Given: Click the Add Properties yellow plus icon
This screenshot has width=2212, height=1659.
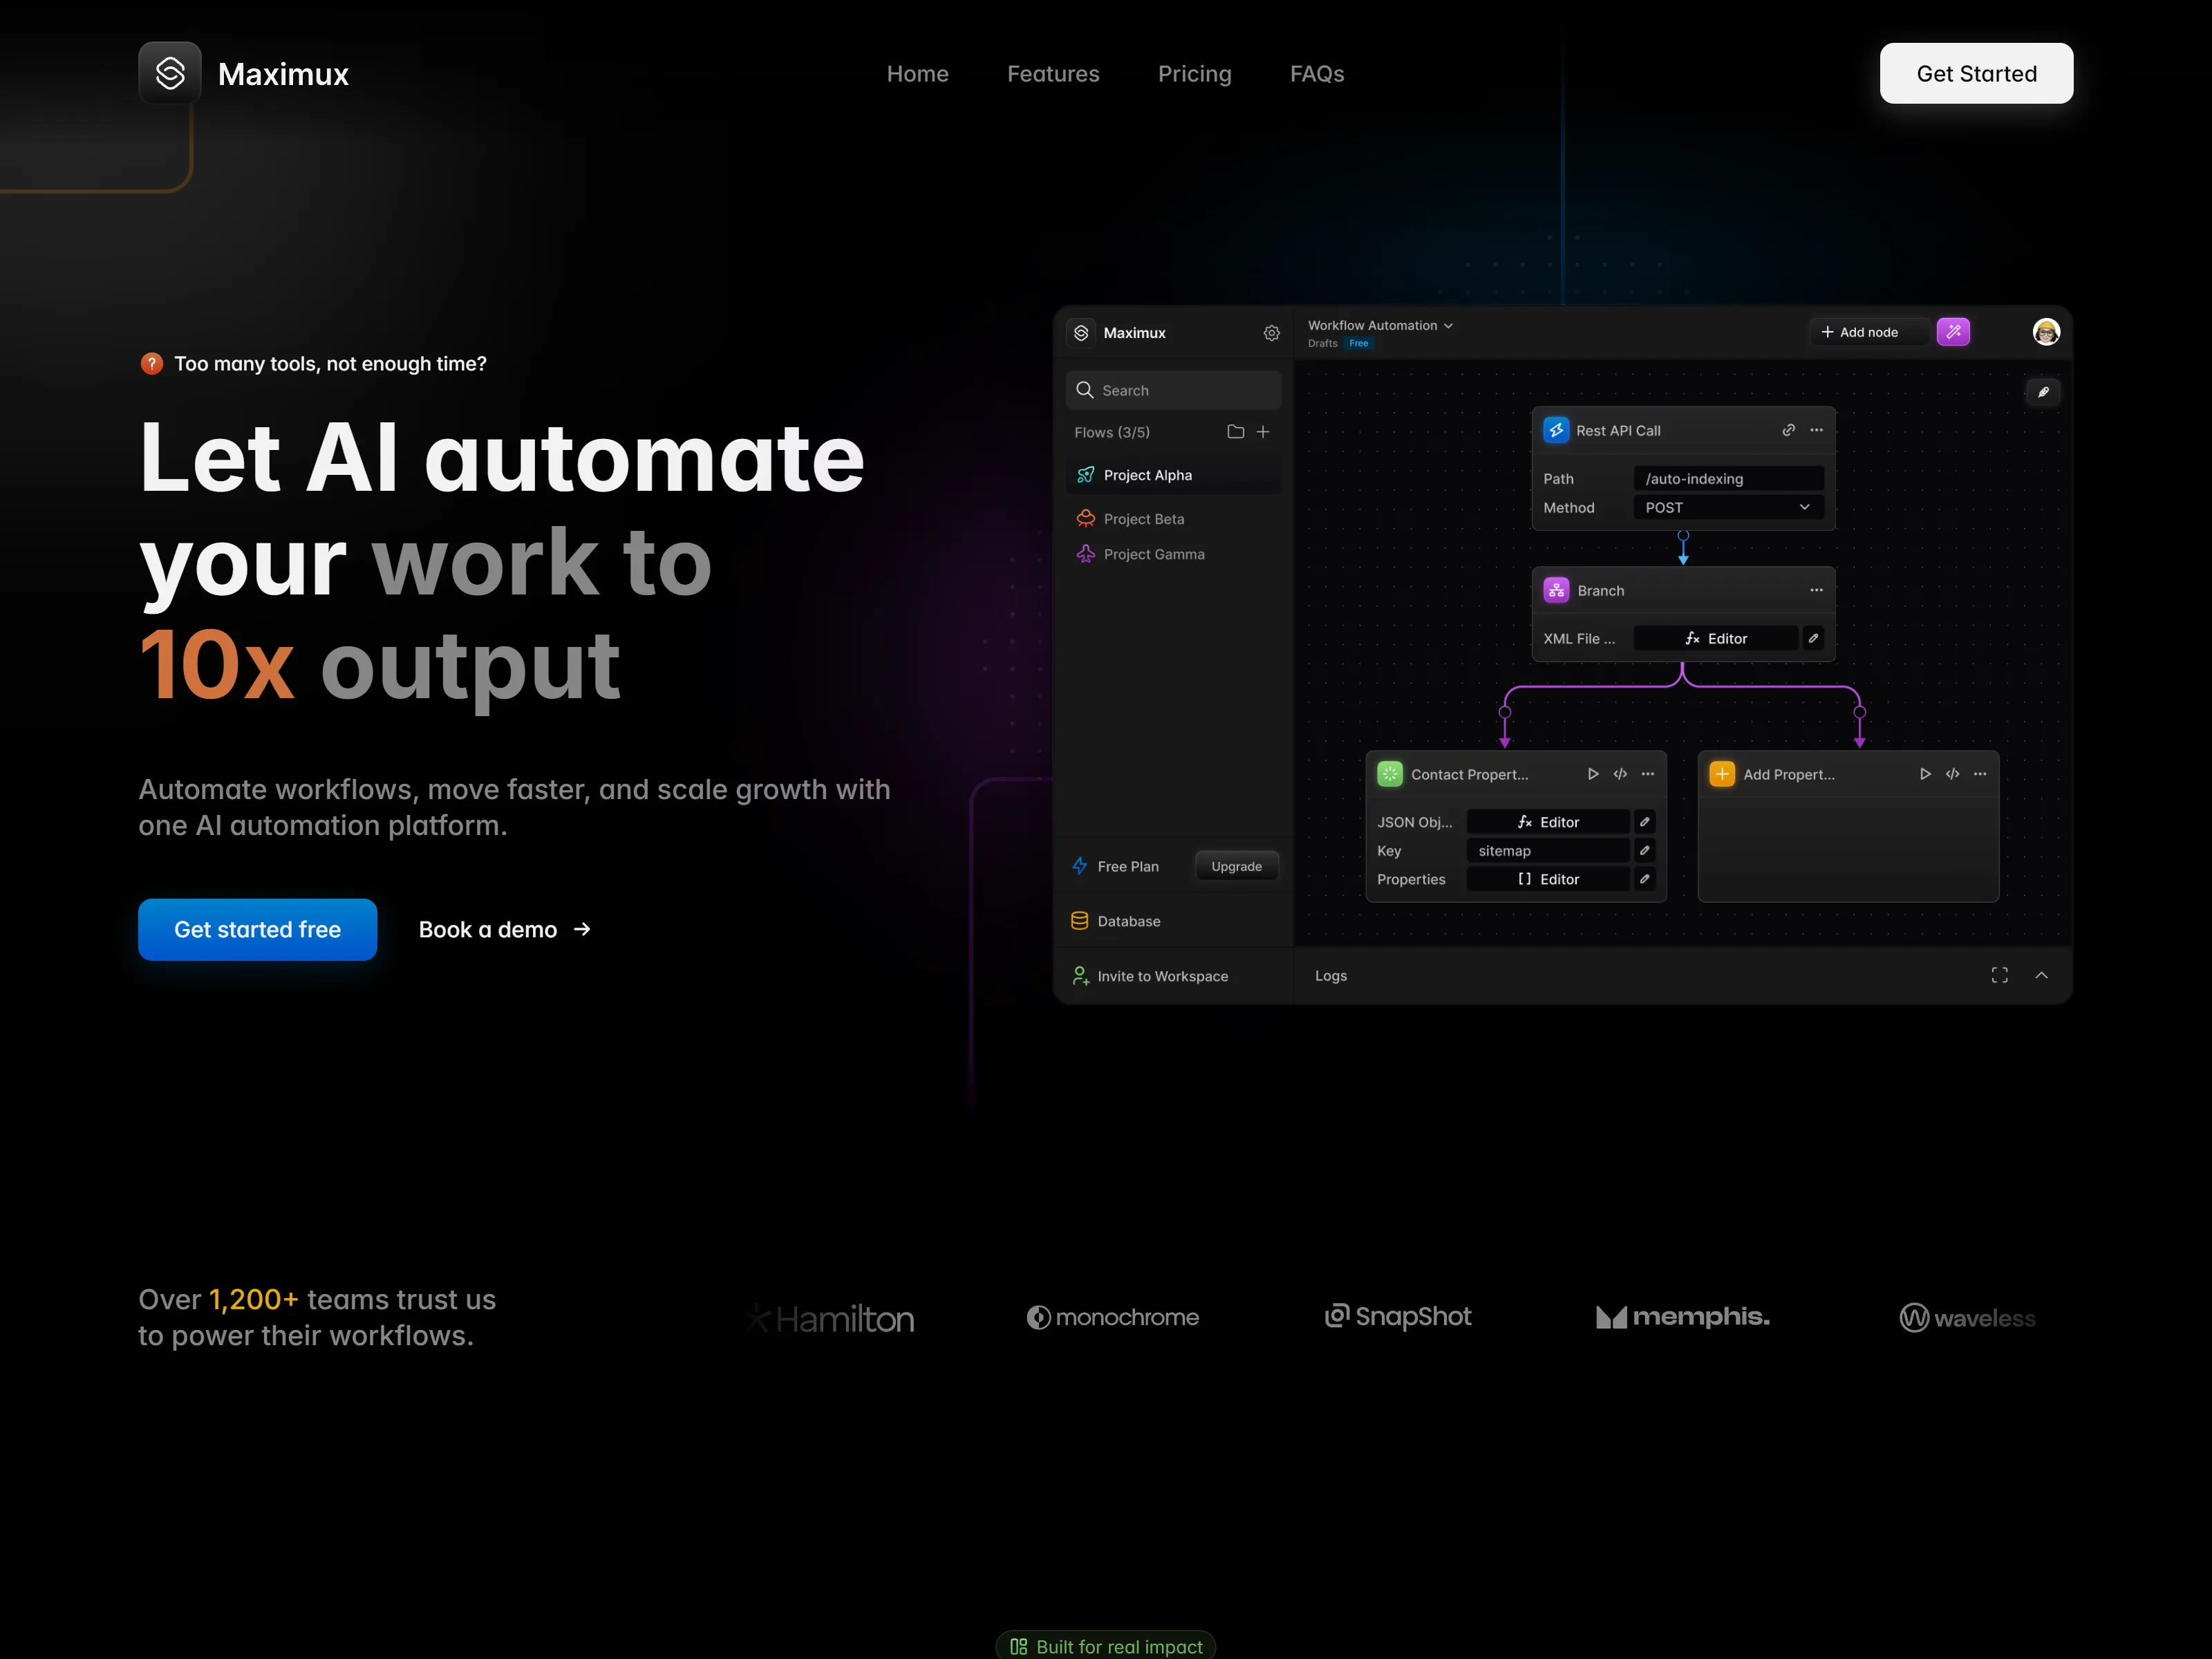Looking at the screenshot, I should (x=1721, y=774).
